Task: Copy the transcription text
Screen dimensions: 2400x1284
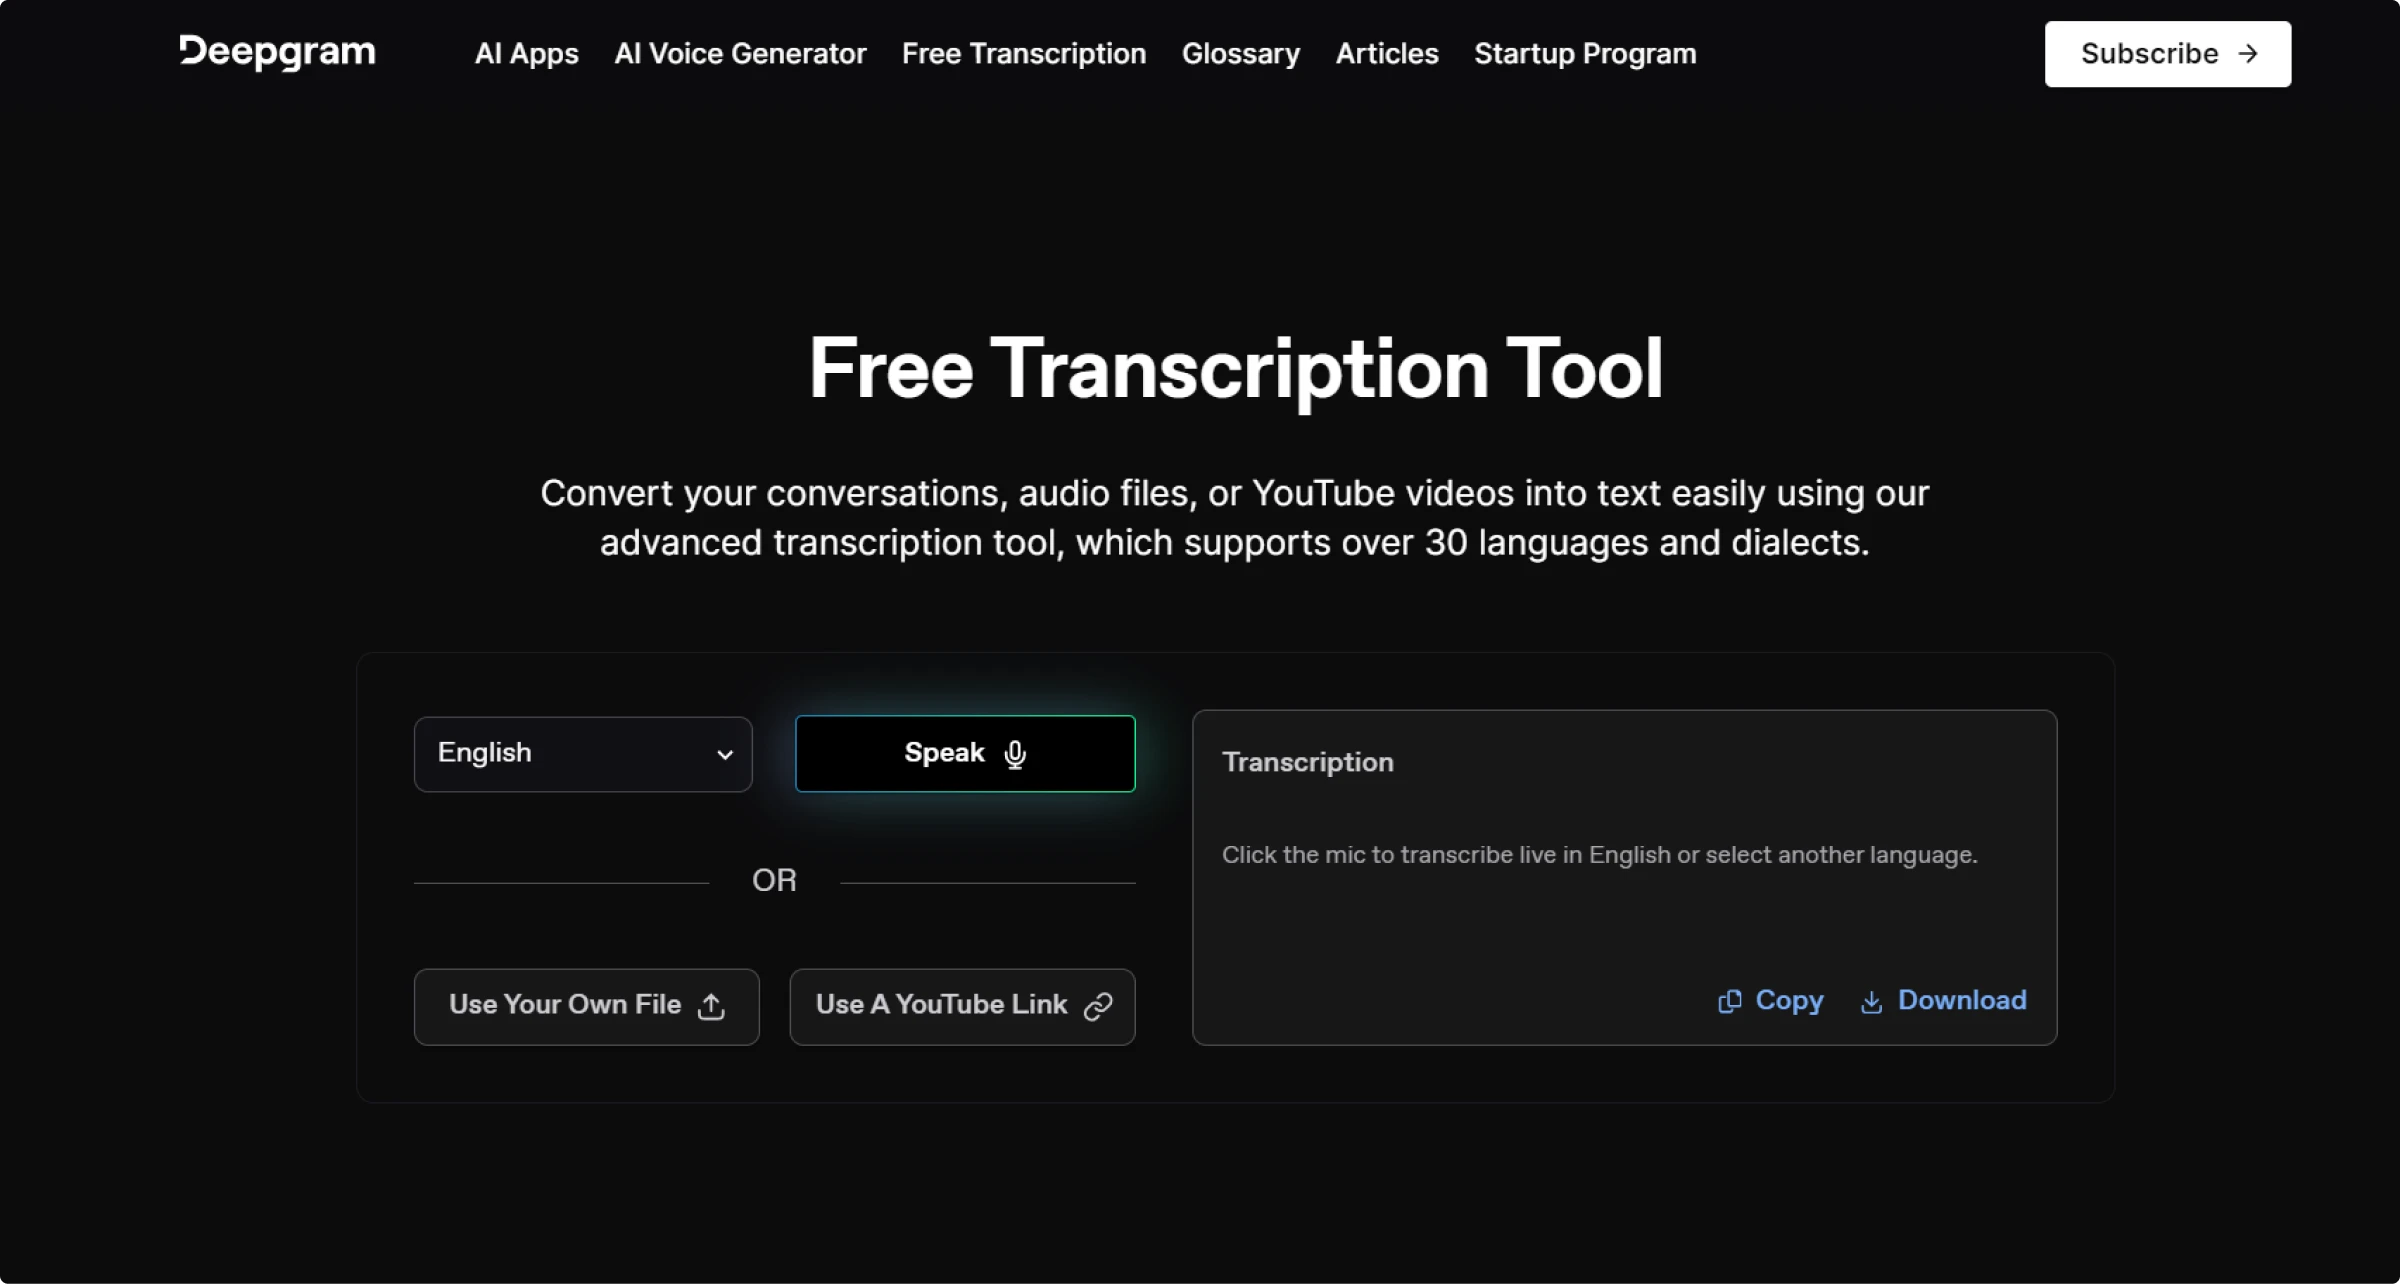Action: [1771, 1001]
